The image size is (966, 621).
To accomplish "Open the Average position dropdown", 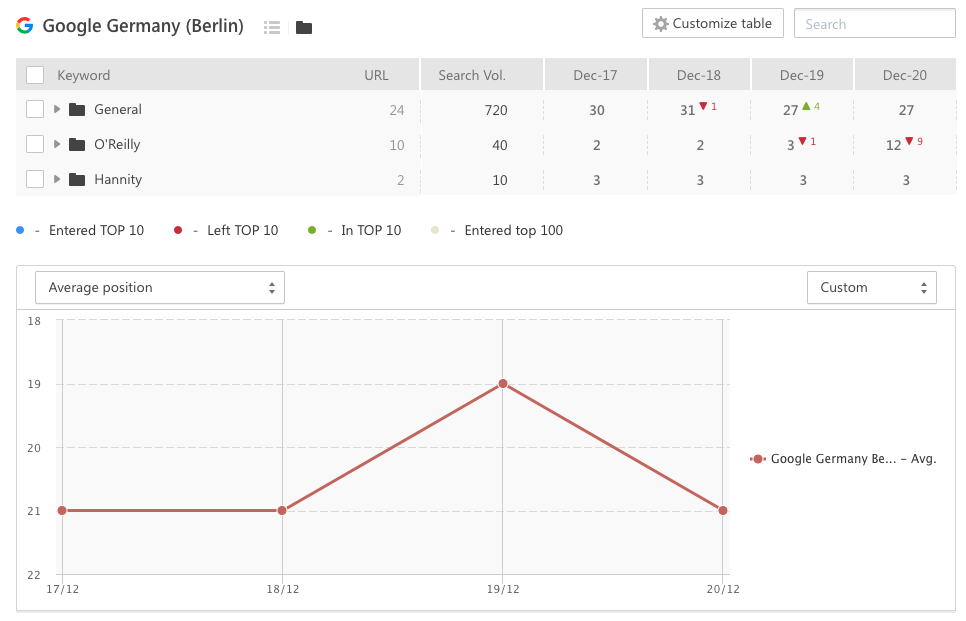I will (160, 288).
